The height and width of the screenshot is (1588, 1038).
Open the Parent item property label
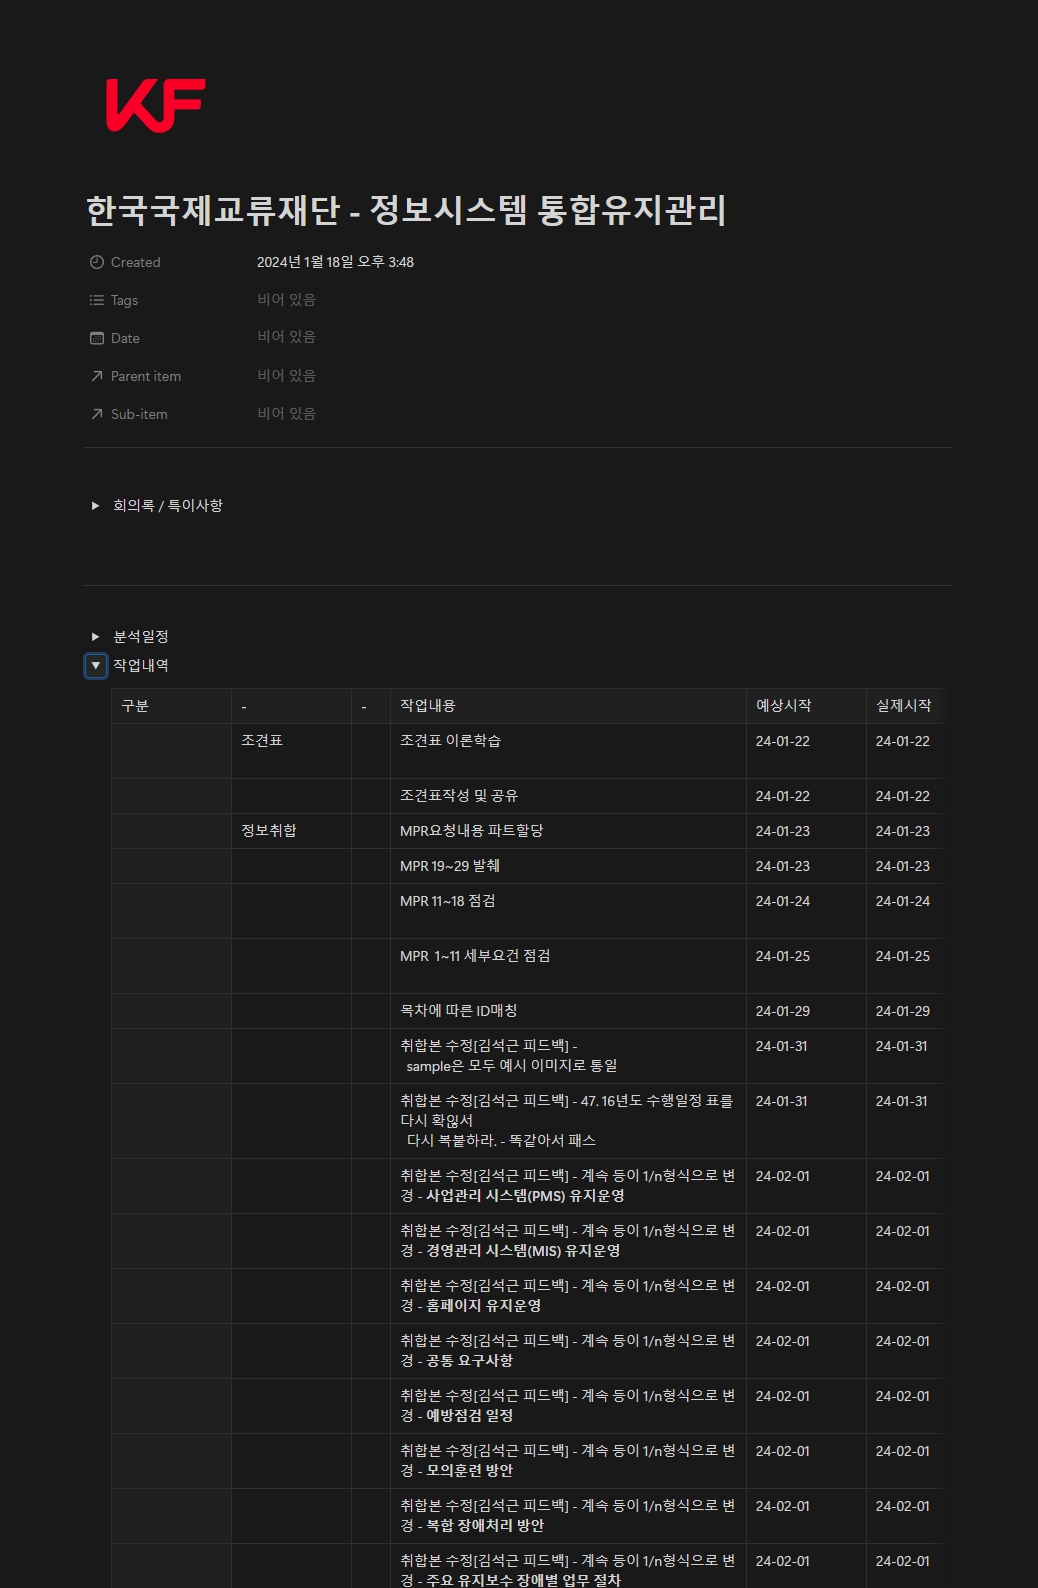[146, 376]
